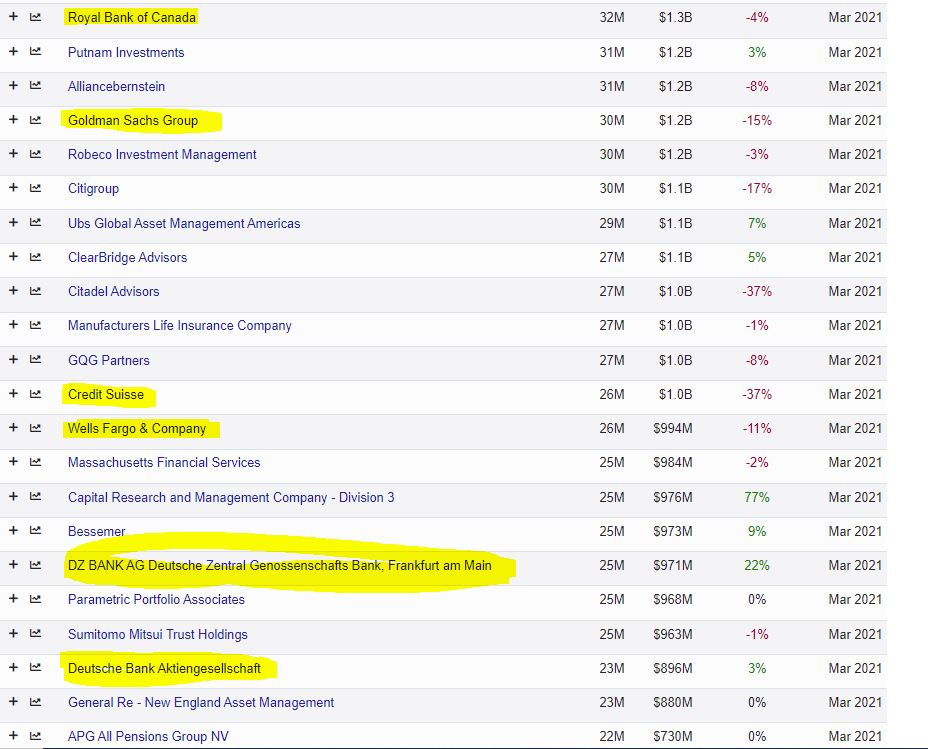928x749 pixels.
Task: Open the Citigroup link
Action: point(94,189)
